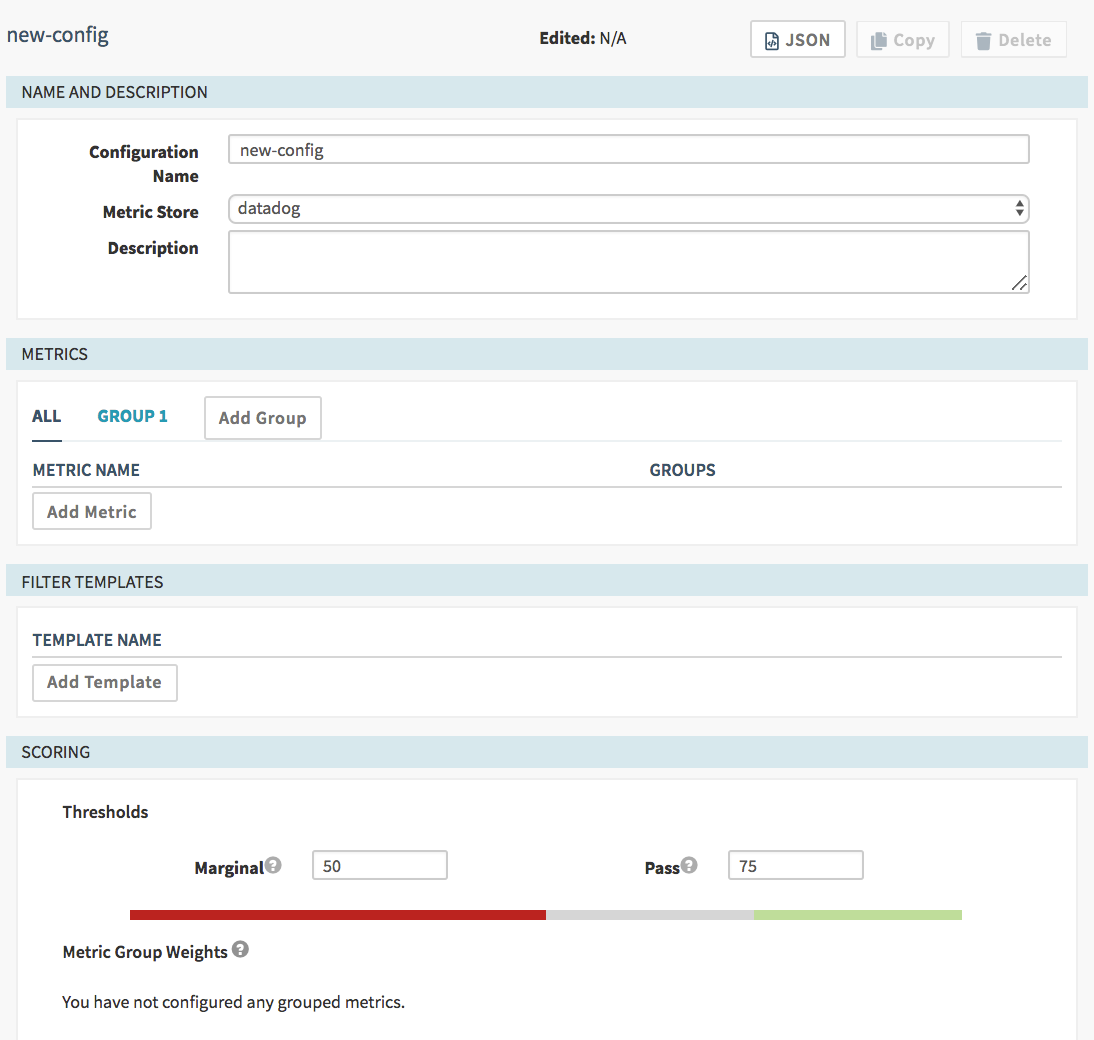
Task: Click the Add Group button
Action: point(262,418)
